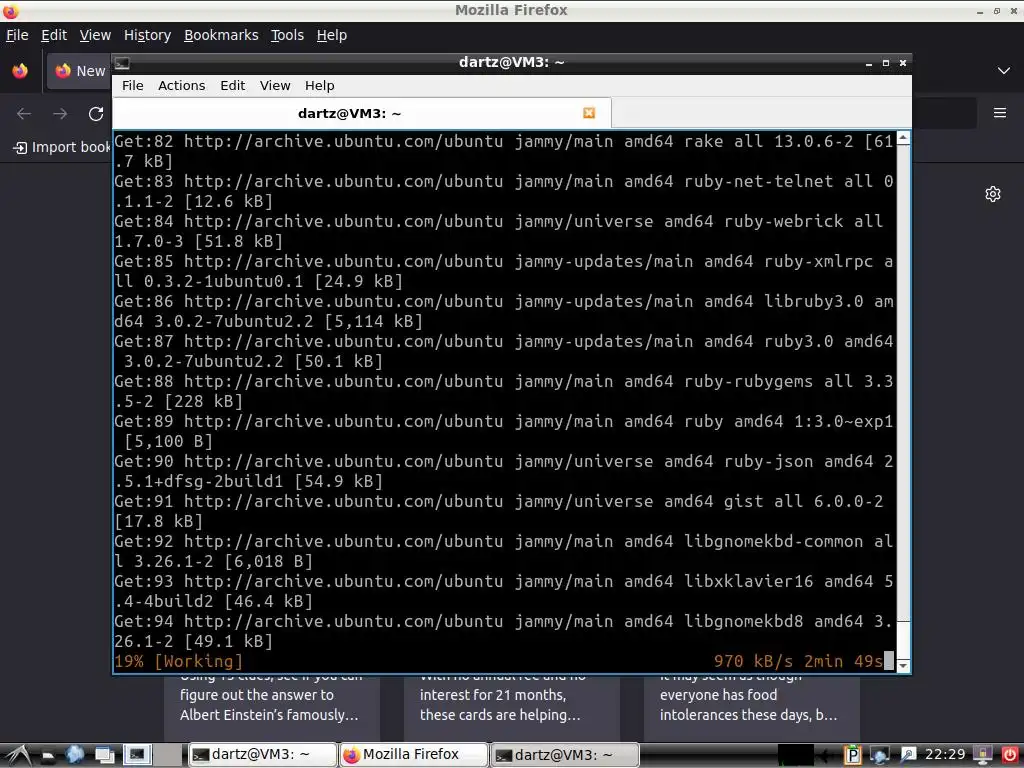This screenshot has height=768, width=1024.
Task: Open the LXQt start menu icon
Action: tap(18, 755)
